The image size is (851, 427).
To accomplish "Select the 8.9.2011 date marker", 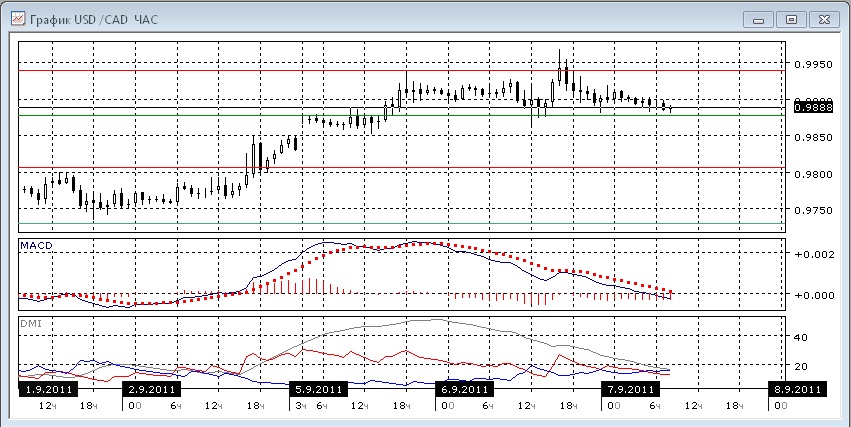I will click(797, 389).
